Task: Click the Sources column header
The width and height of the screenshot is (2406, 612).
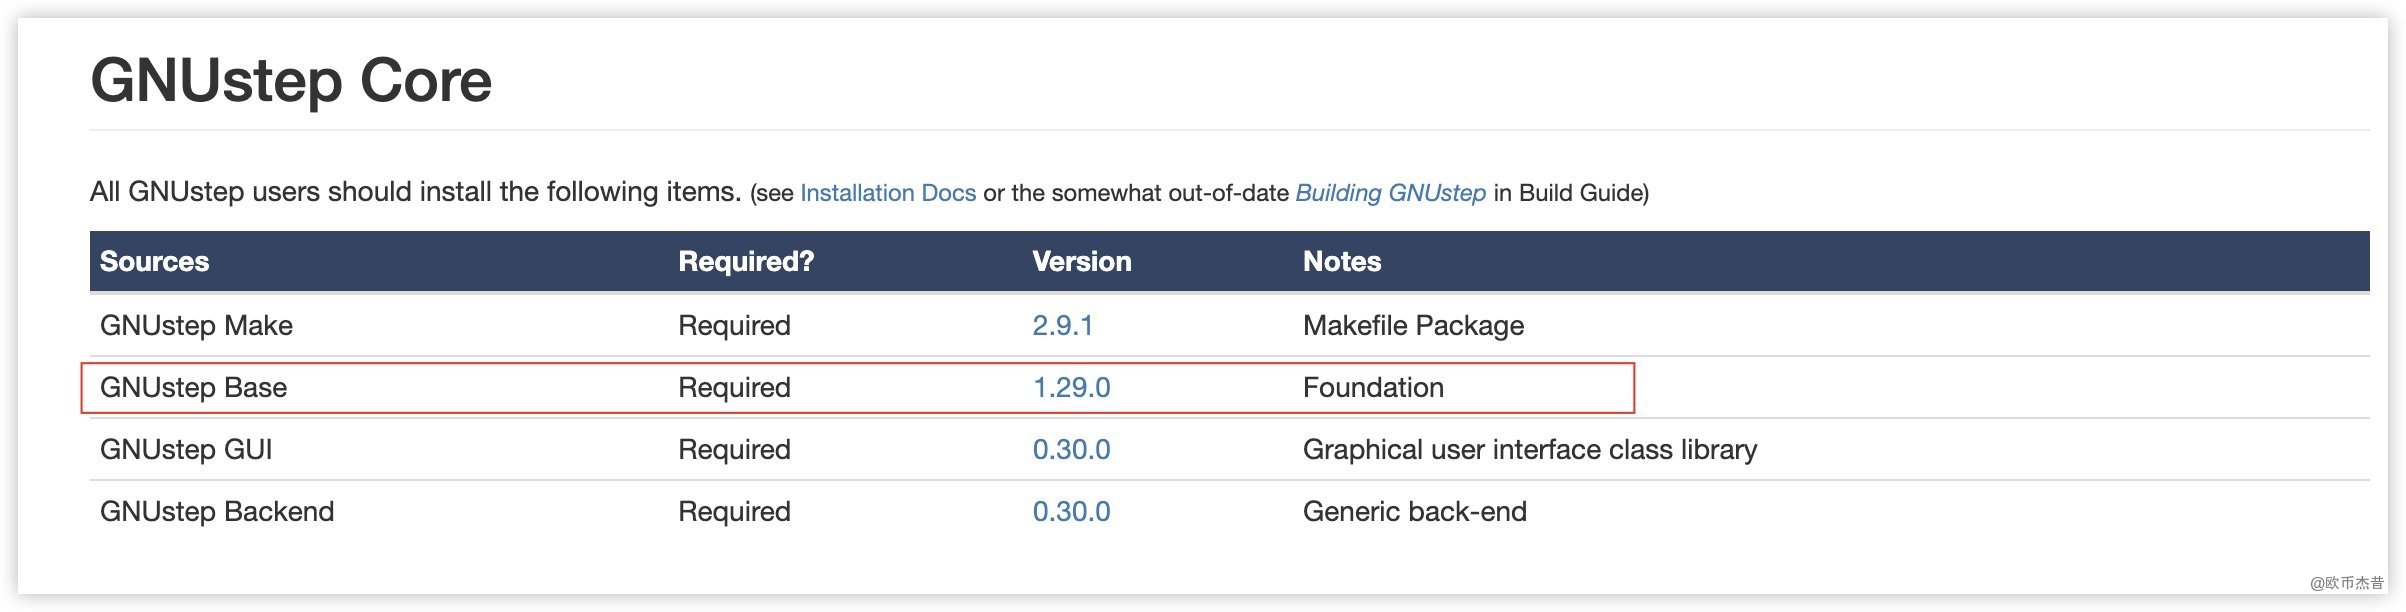Action: tap(155, 262)
